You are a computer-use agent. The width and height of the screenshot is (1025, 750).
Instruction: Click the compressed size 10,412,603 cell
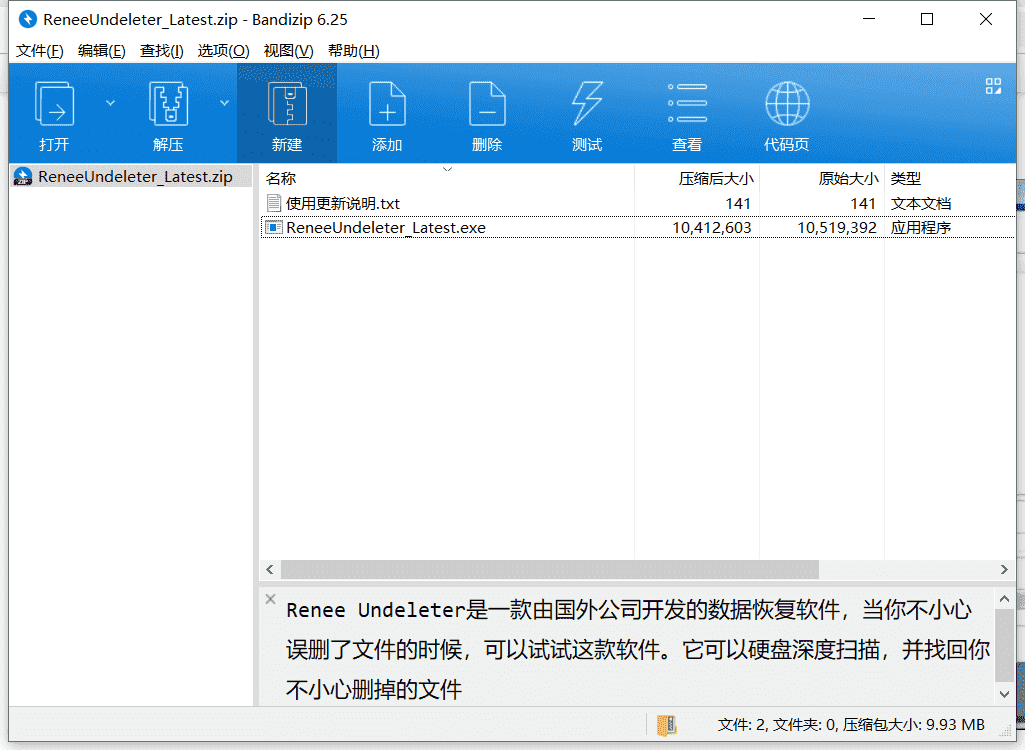click(x=711, y=228)
